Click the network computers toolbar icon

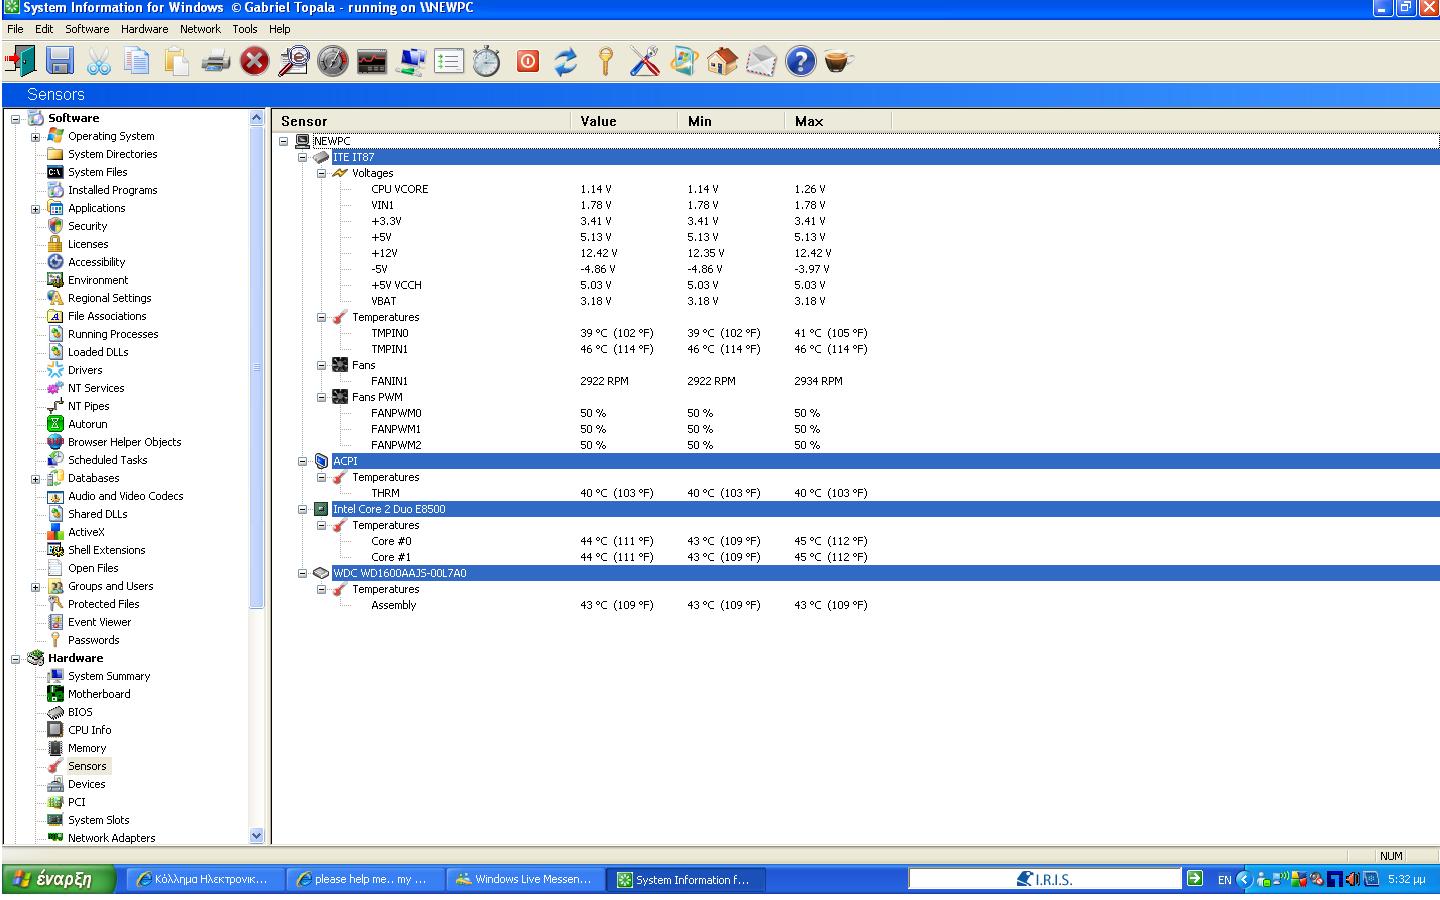[411, 62]
